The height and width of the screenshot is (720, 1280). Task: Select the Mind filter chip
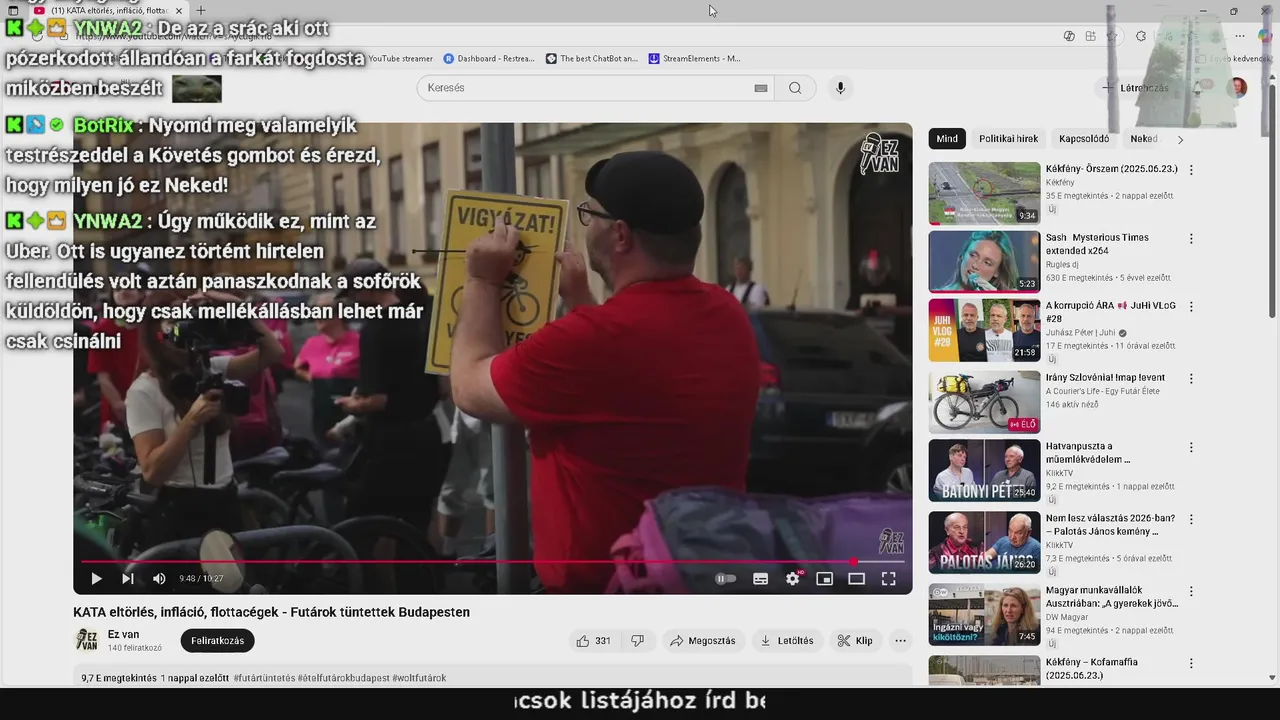click(x=947, y=139)
